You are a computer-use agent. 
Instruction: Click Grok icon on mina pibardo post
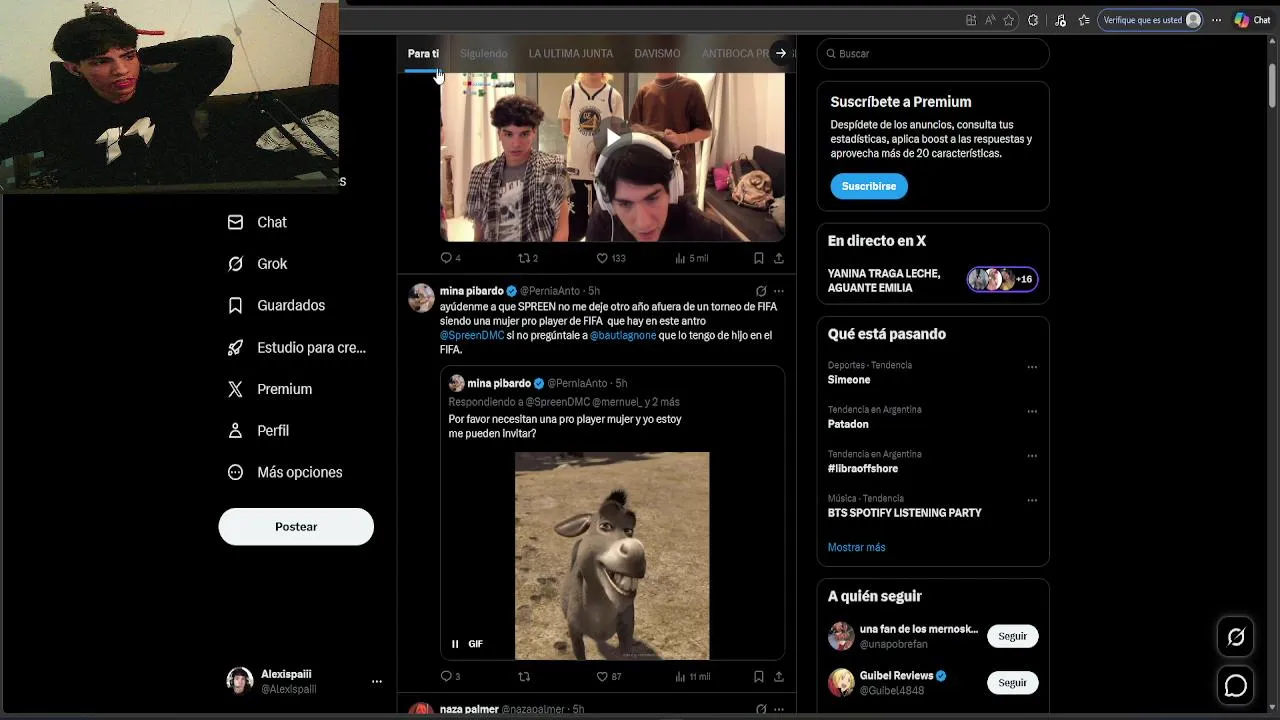[761, 291]
